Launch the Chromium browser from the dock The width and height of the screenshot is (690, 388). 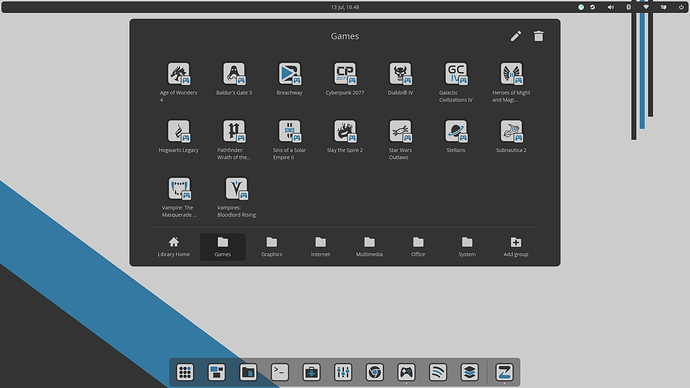pyautogui.click(x=375, y=372)
